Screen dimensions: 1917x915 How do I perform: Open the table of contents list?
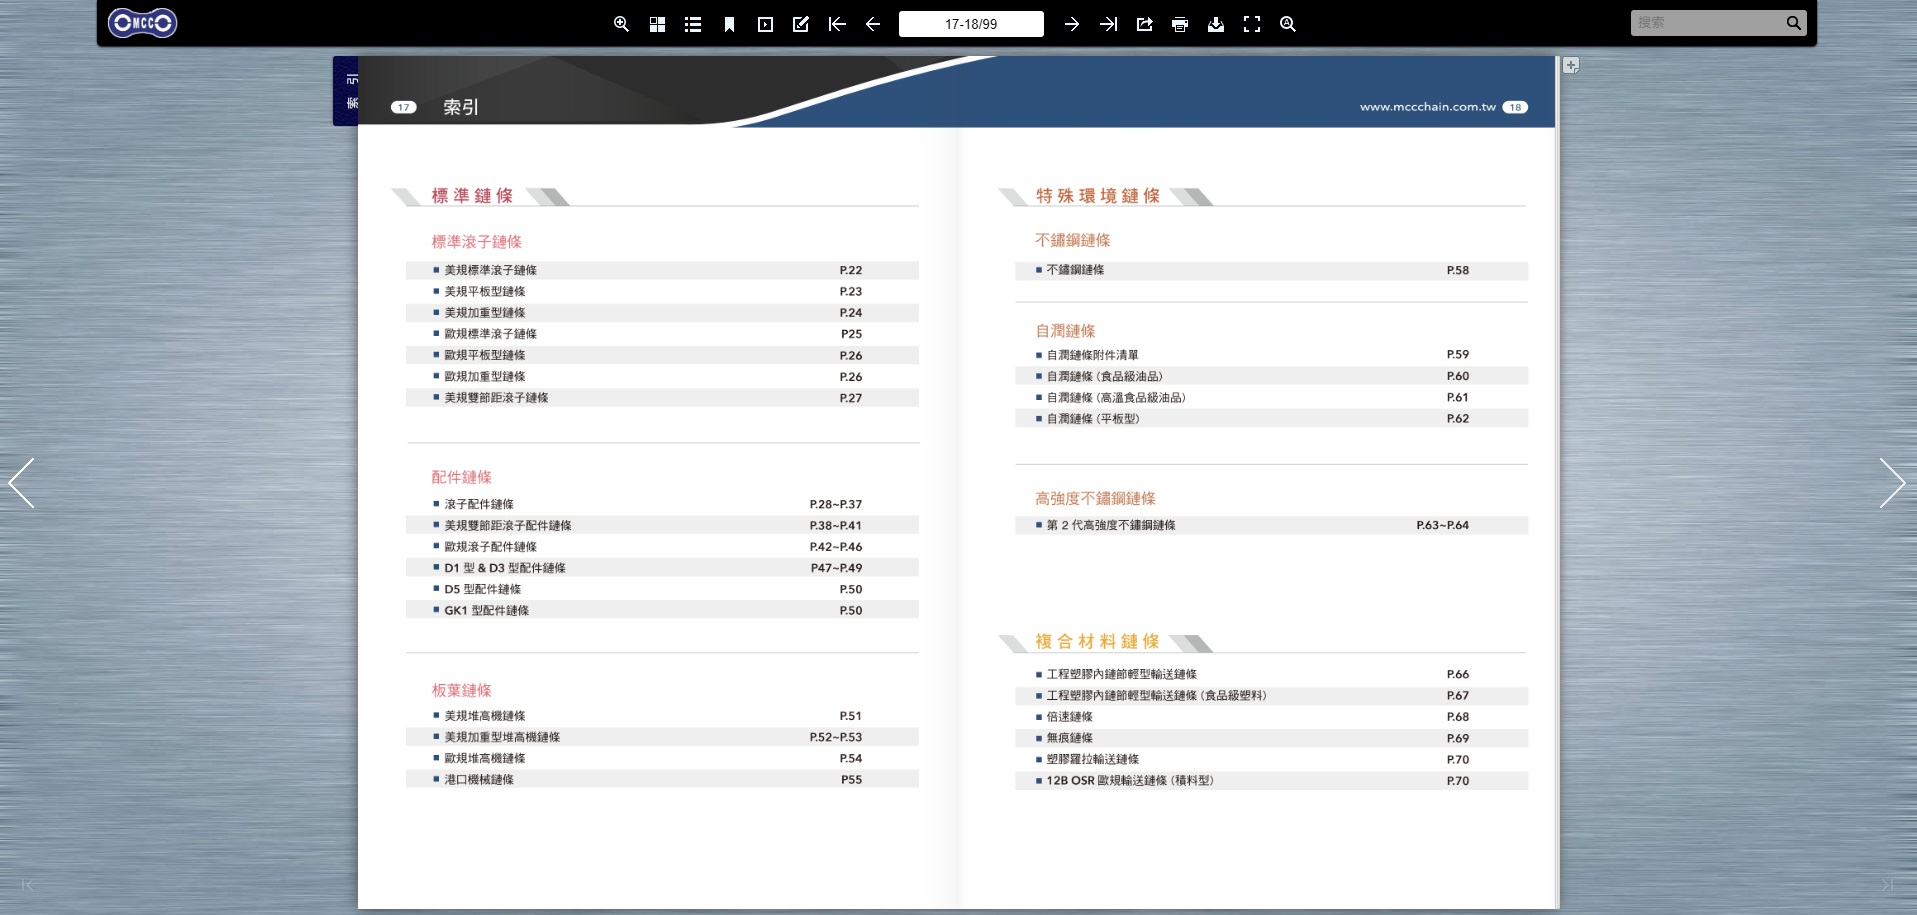coord(693,24)
